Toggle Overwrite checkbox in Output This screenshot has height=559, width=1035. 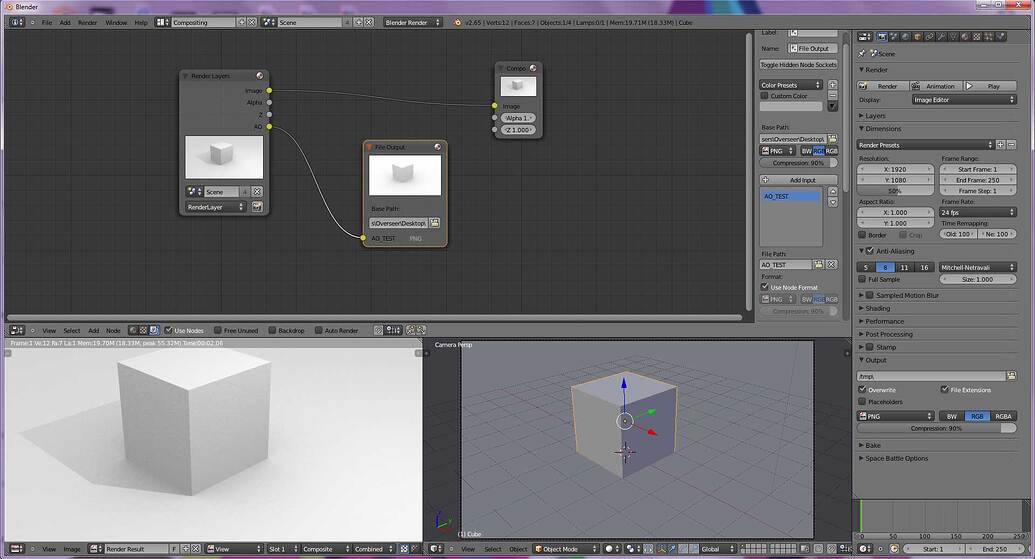pyautogui.click(x=862, y=389)
